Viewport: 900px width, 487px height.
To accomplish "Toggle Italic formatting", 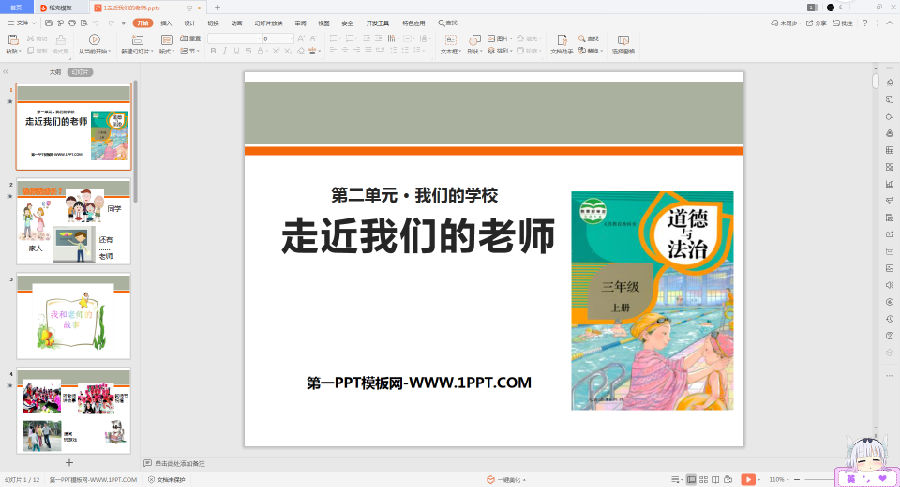I will coord(224,51).
